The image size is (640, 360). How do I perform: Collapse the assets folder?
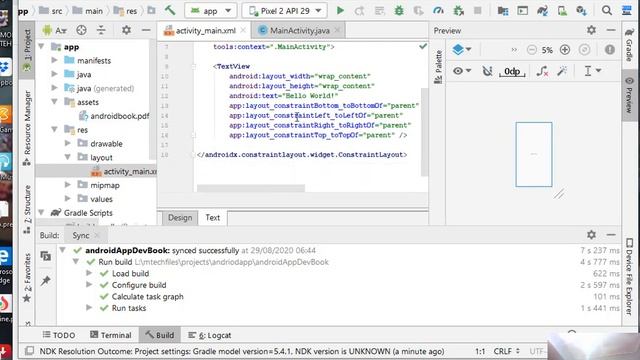tap(54, 102)
